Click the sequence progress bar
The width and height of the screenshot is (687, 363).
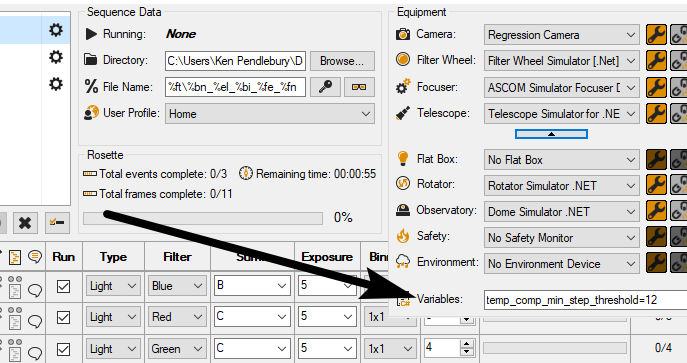tap(203, 219)
